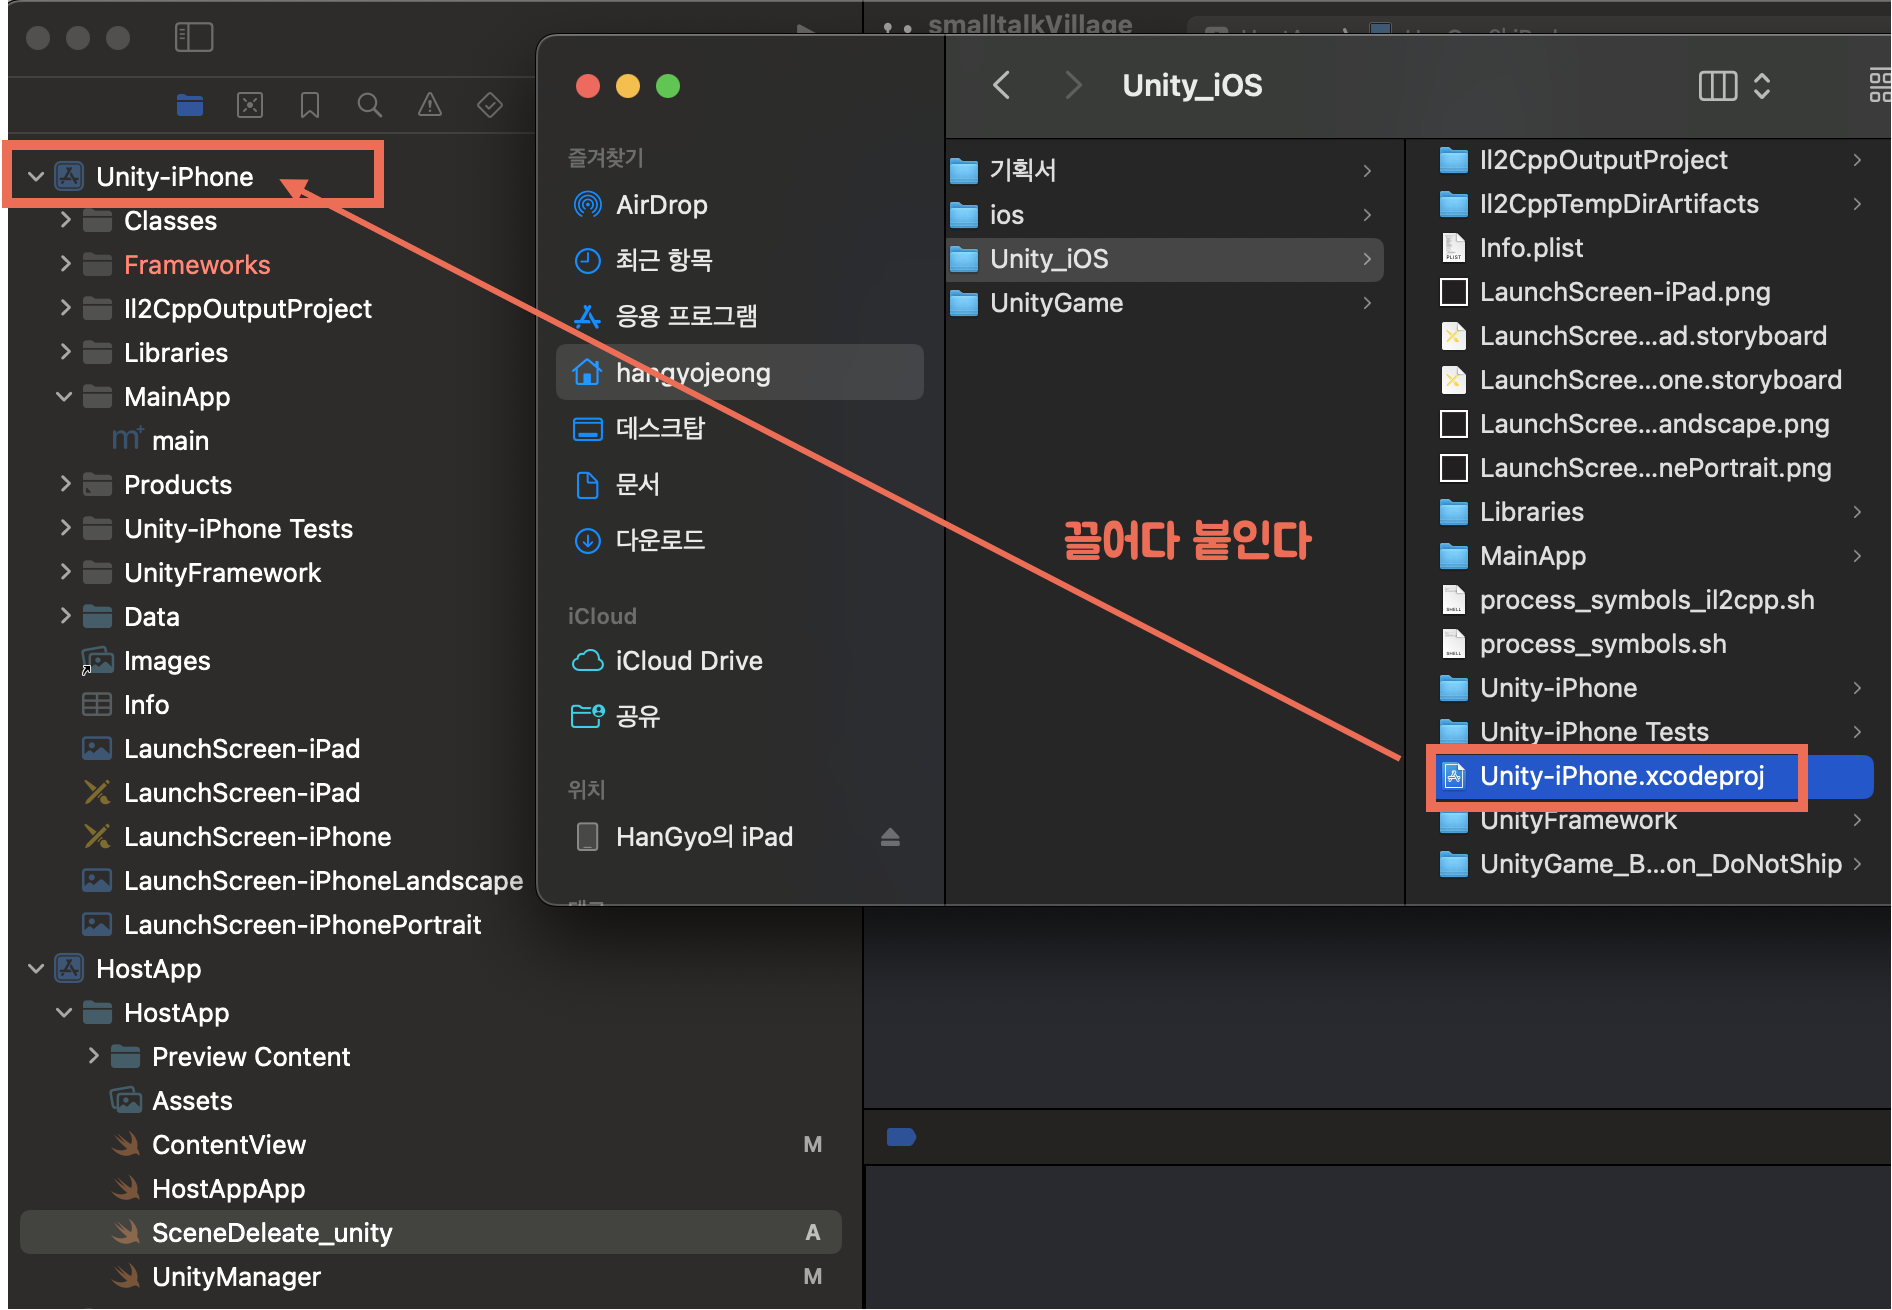This screenshot has width=1892, height=1310.
Task: Open the Find navigator magnifier icon
Action: pyautogui.click(x=370, y=105)
